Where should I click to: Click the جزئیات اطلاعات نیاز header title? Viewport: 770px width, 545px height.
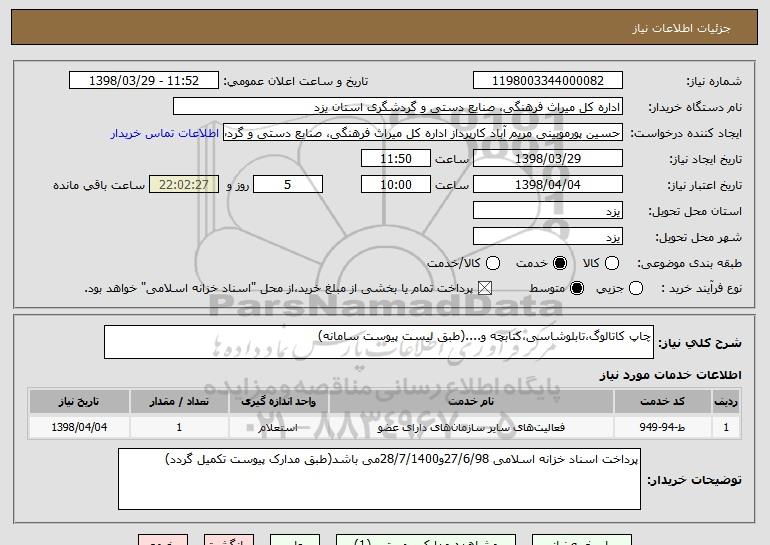tap(681, 28)
